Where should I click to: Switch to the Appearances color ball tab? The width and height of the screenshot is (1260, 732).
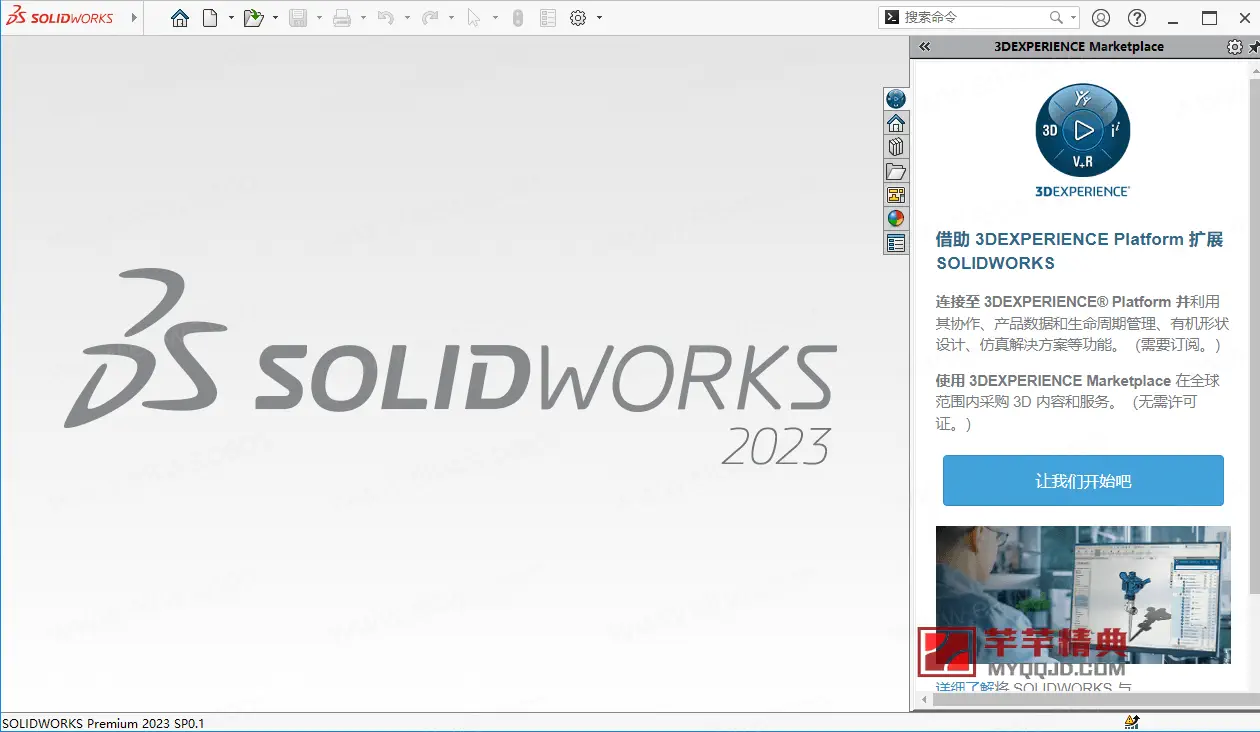point(896,218)
